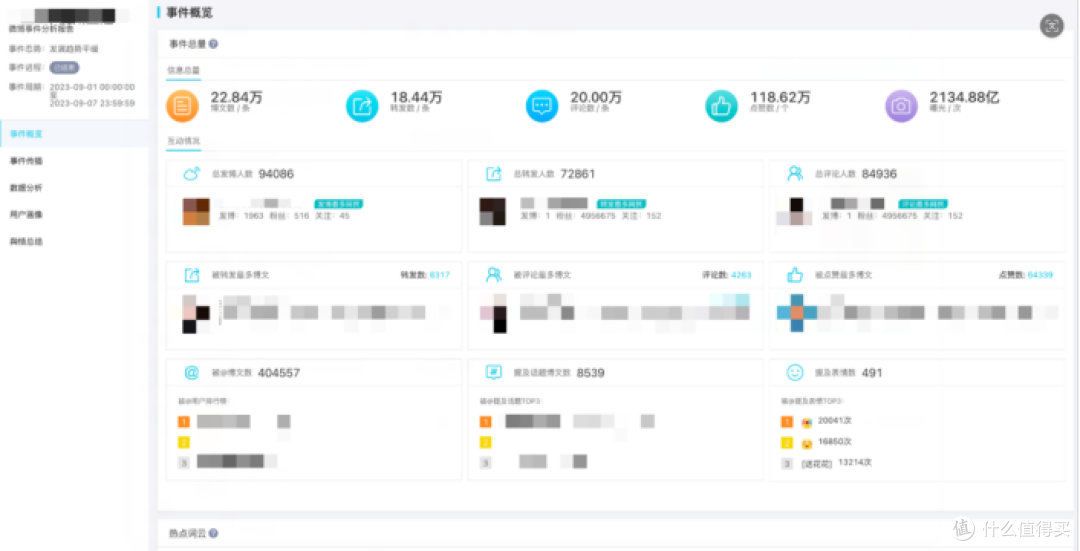Viewport: 1080px width, 551px height.
Task: Click the 20.00万 comment value
Action: coord(596,98)
